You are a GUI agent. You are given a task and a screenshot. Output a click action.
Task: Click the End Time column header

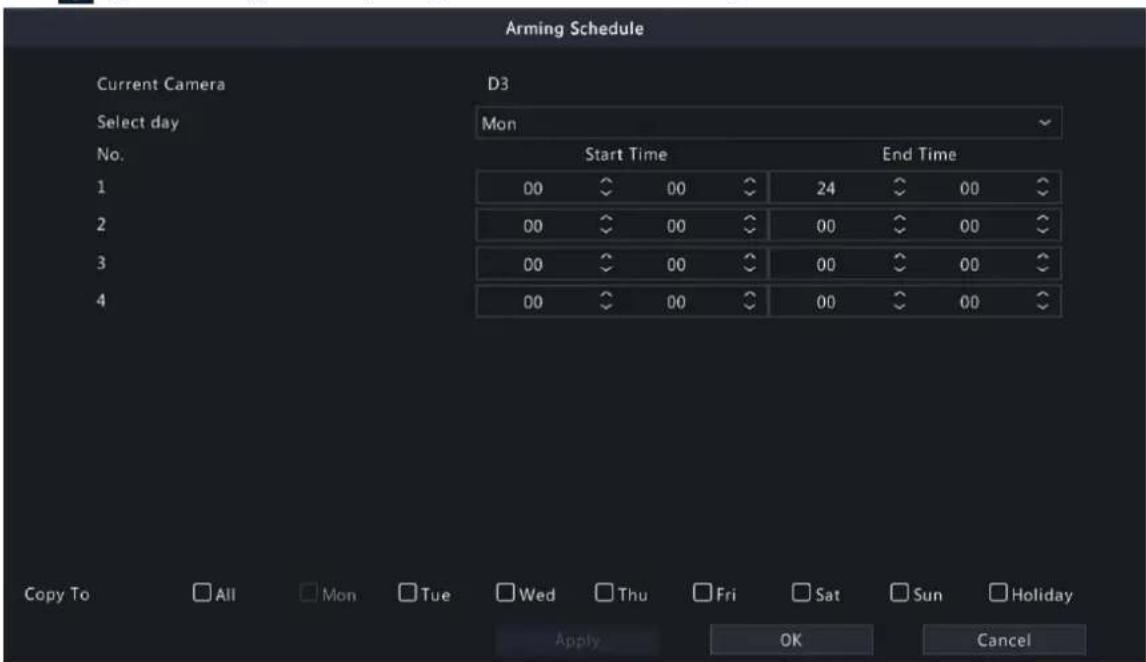[919, 155]
